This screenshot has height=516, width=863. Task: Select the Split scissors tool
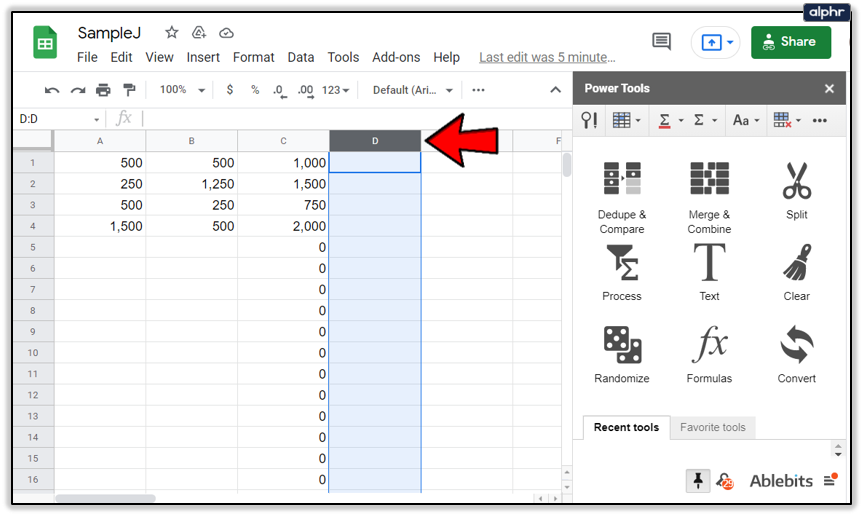(x=796, y=190)
